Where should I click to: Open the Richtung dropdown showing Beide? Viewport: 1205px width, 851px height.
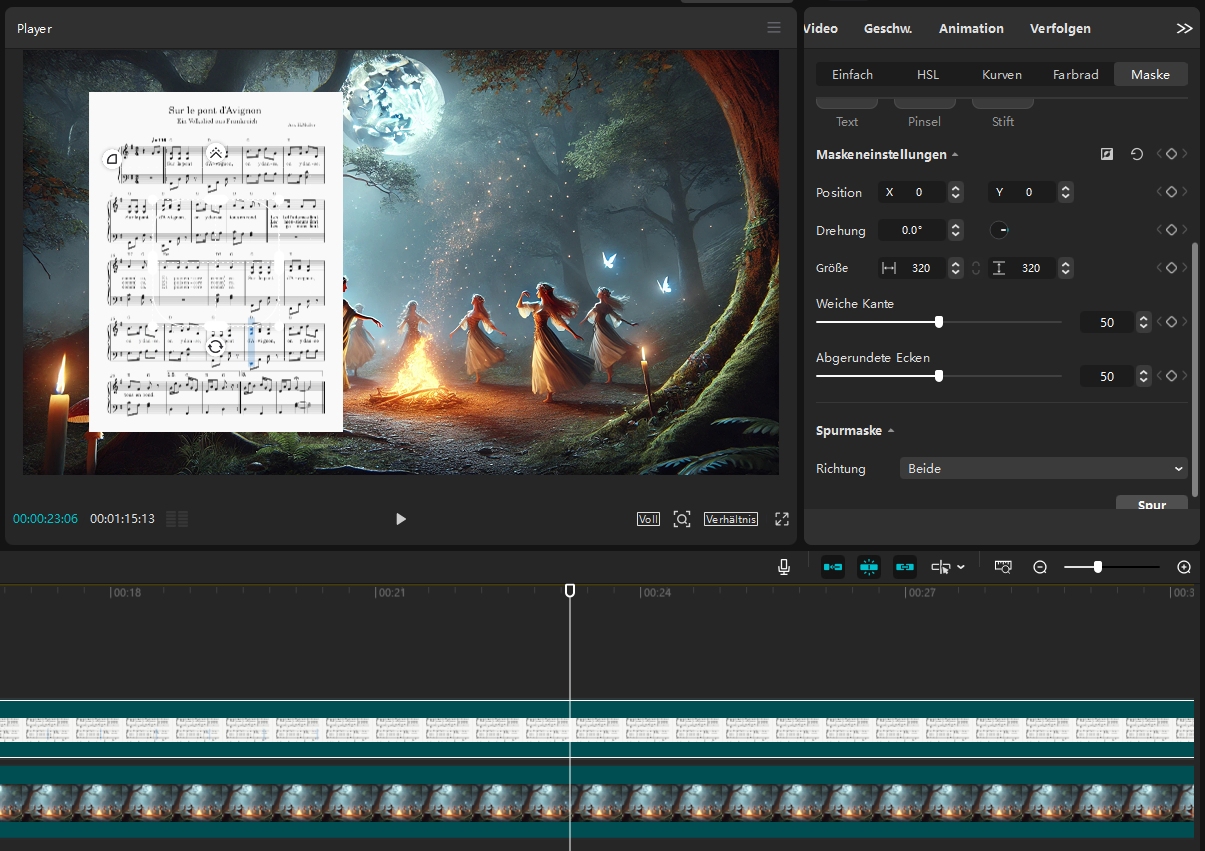coord(1043,468)
